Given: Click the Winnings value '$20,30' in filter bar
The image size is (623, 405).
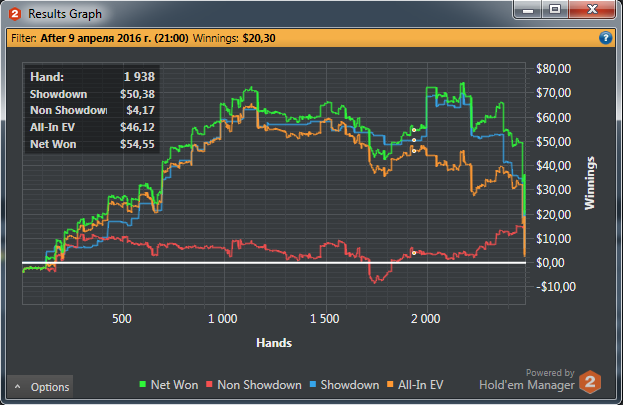Looking at the screenshot, I should [x=259, y=38].
